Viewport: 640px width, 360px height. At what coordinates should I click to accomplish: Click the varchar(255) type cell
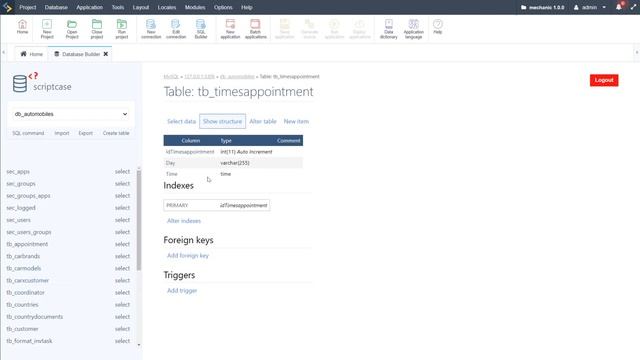pyautogui.click(x=235, y=163)
